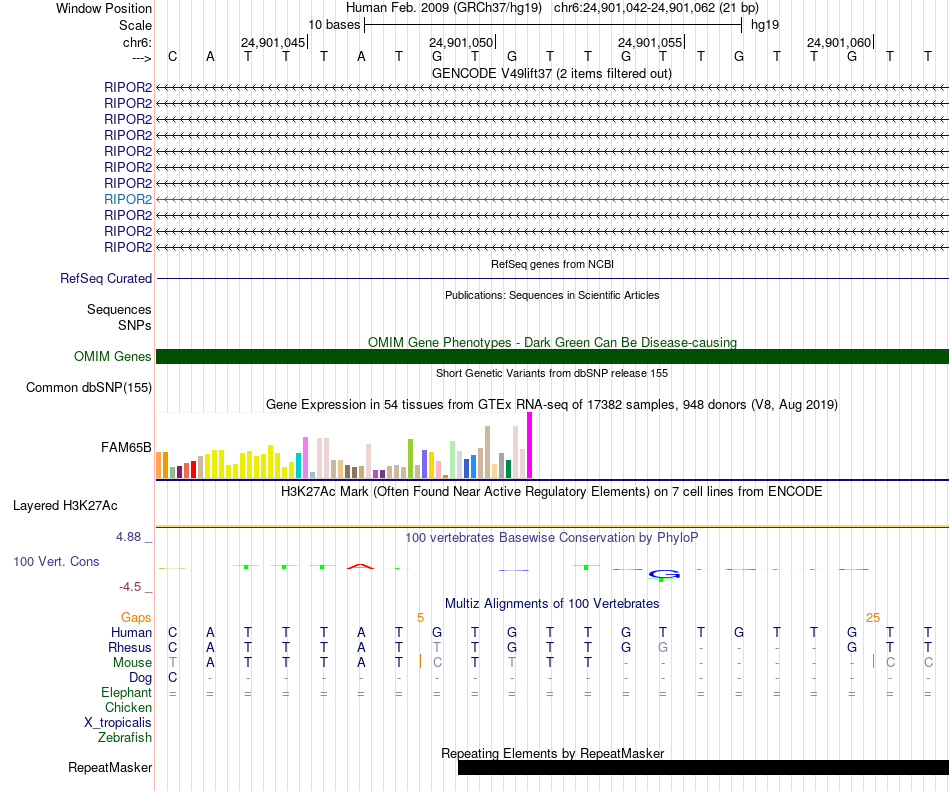The width and height of the screenshot is (950, 791).
Task: Click the light blue RIPOR2 transcript label
Action: (x=128, y=199)
